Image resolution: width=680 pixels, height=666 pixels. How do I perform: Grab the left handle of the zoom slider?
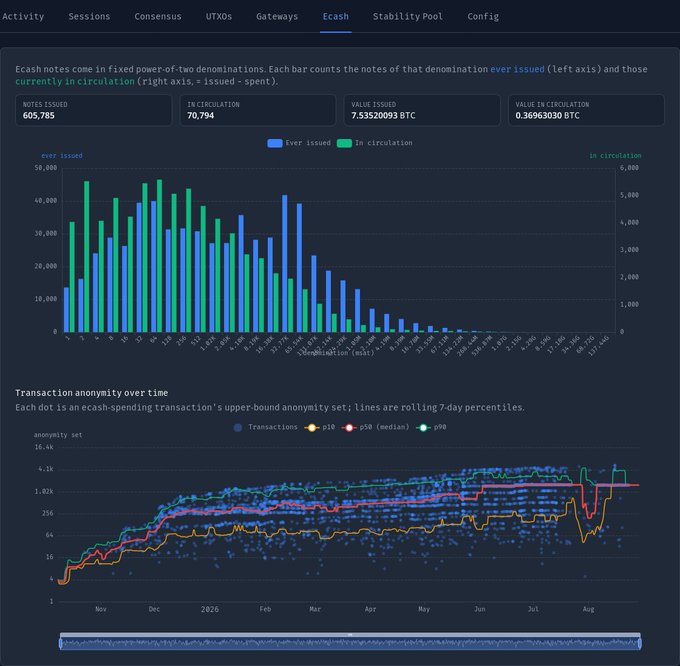click(61, 643)
